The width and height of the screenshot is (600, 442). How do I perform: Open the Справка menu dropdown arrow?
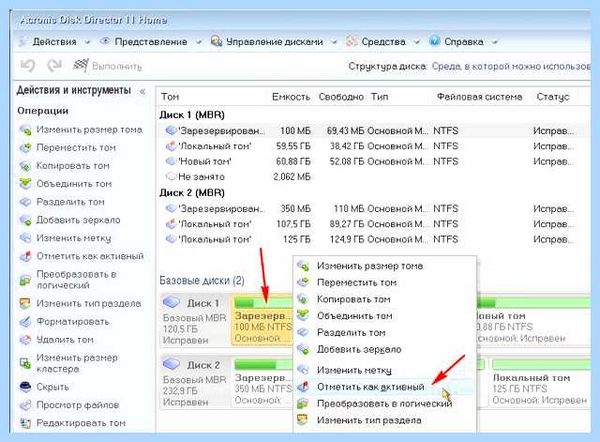point(495,42)
